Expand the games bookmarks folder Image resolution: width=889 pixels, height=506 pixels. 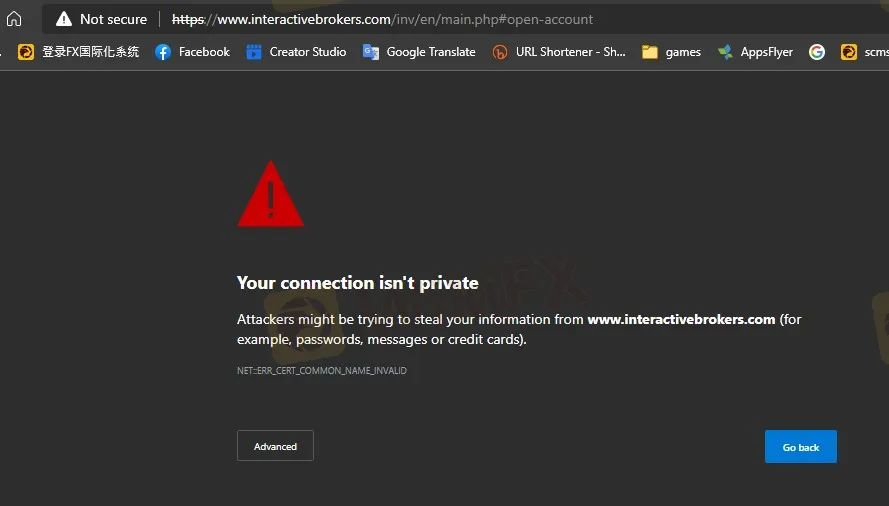pyautogui.click(x=671, y=52)
